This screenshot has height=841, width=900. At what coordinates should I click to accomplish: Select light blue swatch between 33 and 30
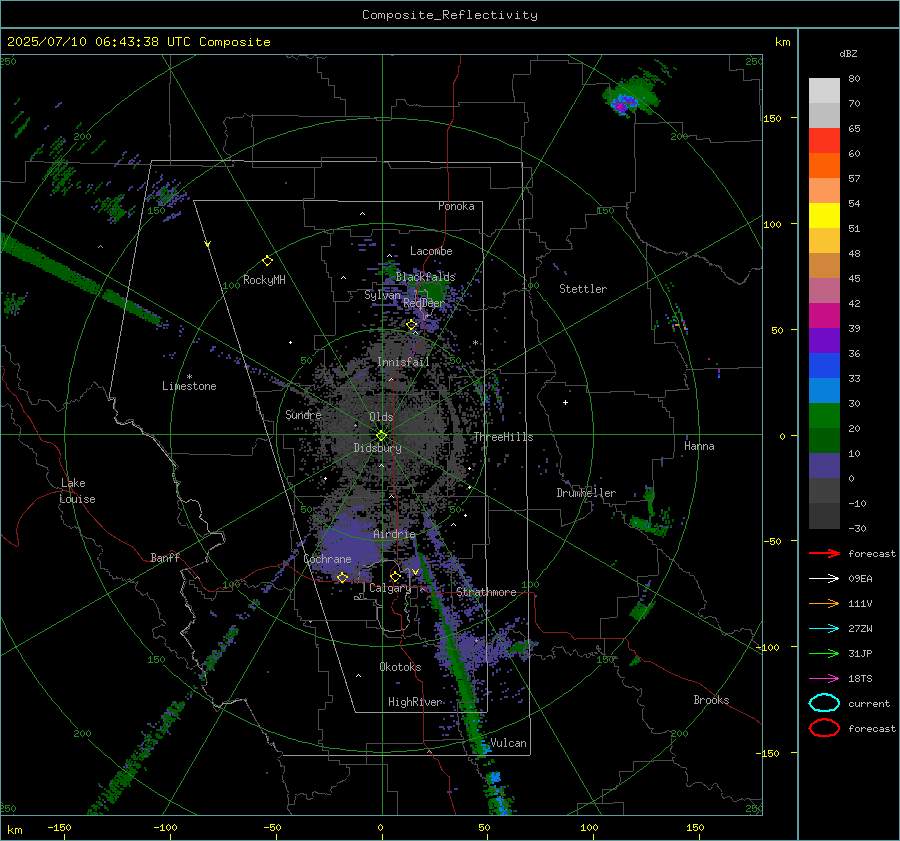coord(824,391)
